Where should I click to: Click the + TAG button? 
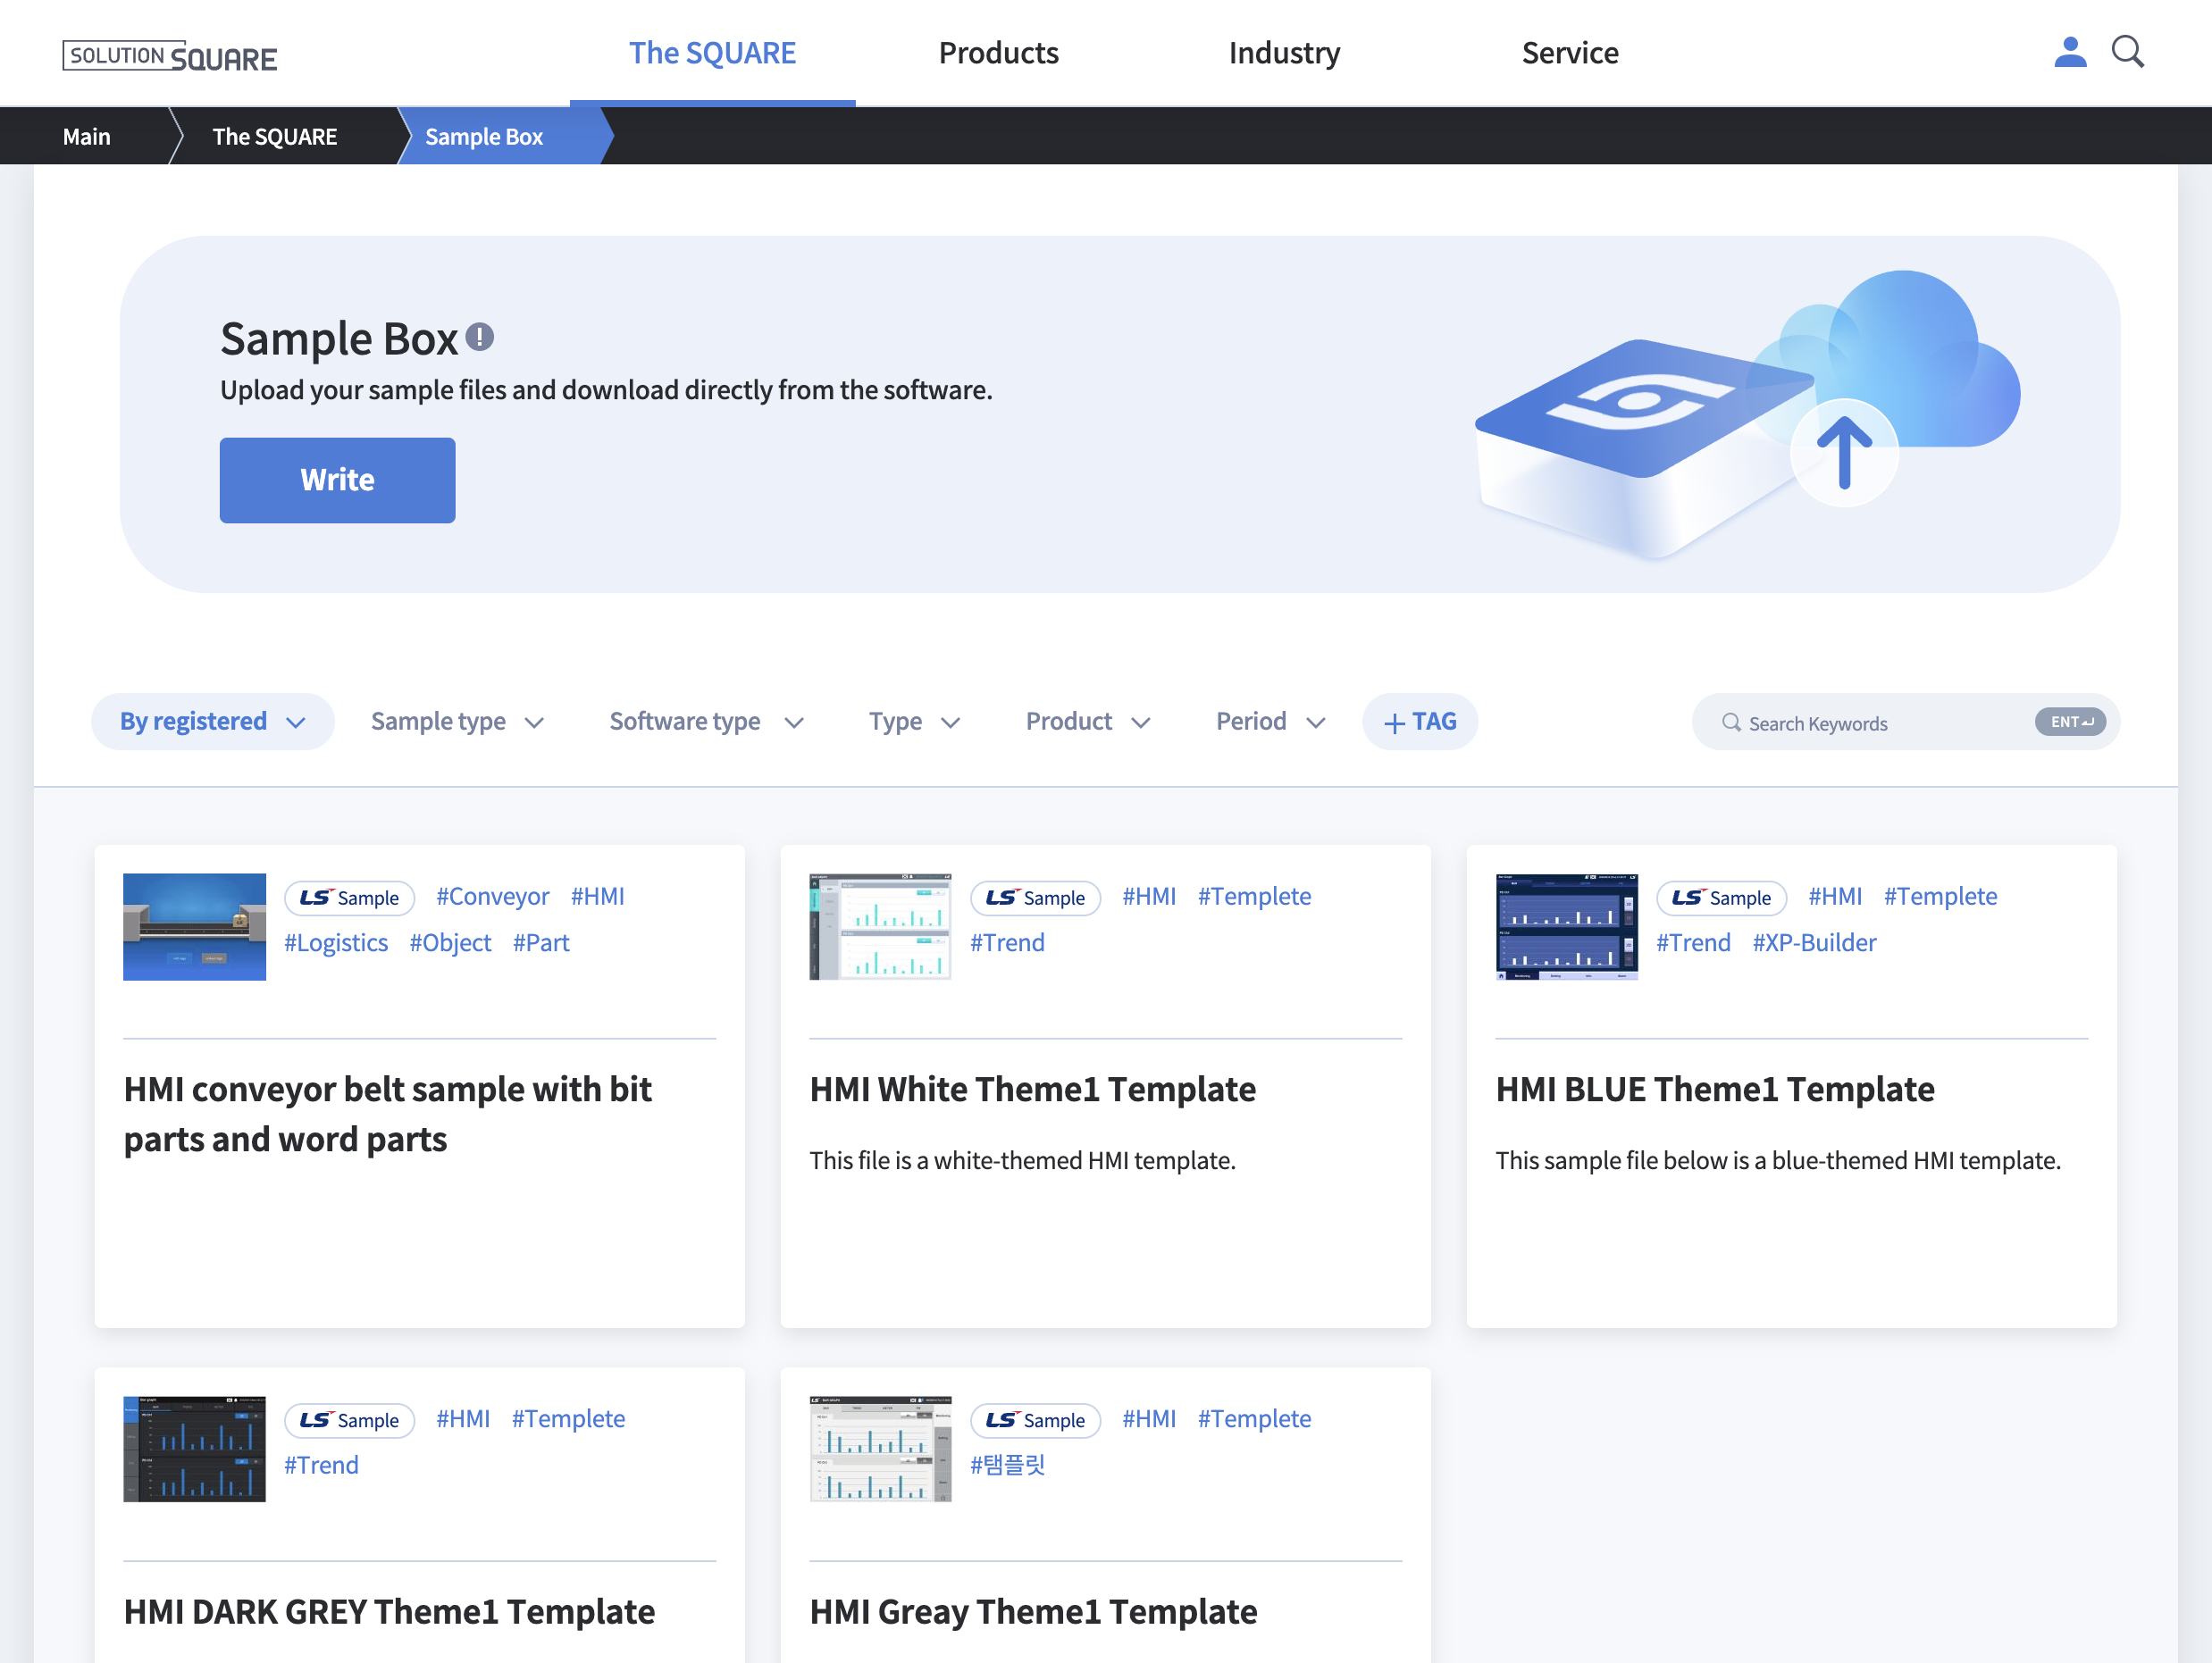tap(1420, 722)
